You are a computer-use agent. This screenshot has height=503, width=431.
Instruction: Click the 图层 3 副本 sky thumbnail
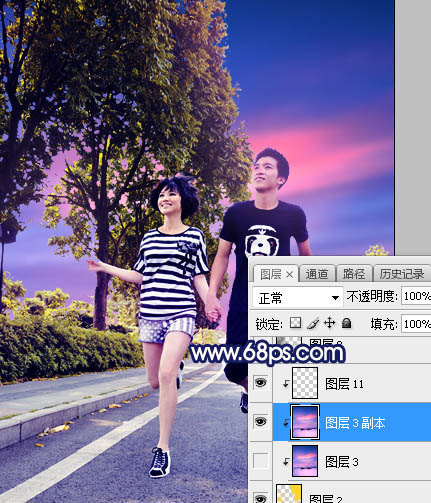point(305,422)
